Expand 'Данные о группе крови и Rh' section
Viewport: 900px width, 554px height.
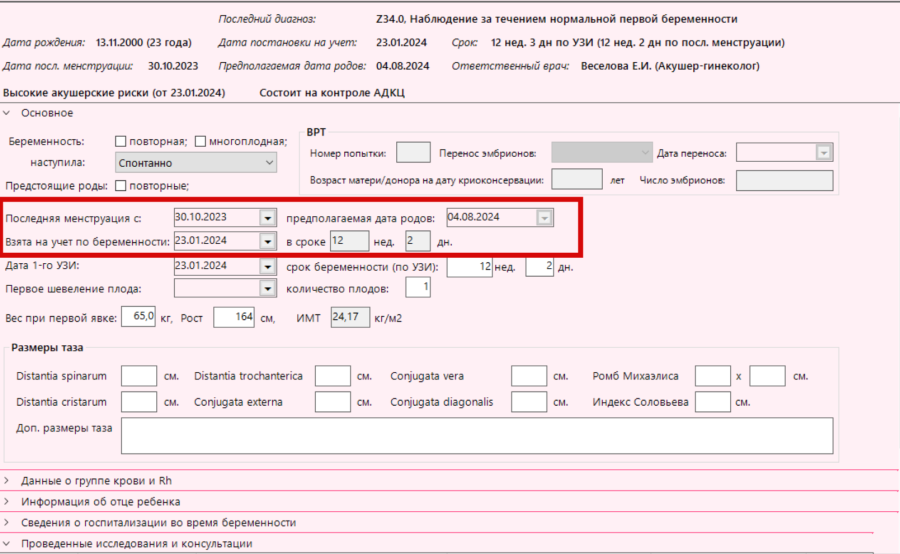pos(7,480)
